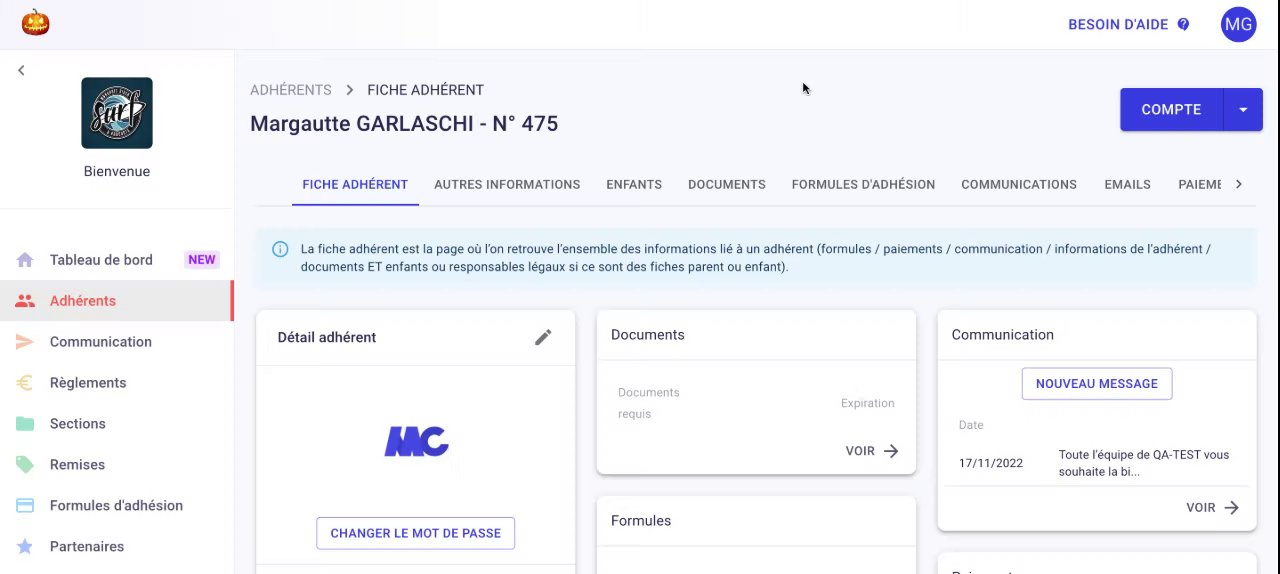Open the MG user avatar menu
1280x574 pixels.
pos(1238,24)
